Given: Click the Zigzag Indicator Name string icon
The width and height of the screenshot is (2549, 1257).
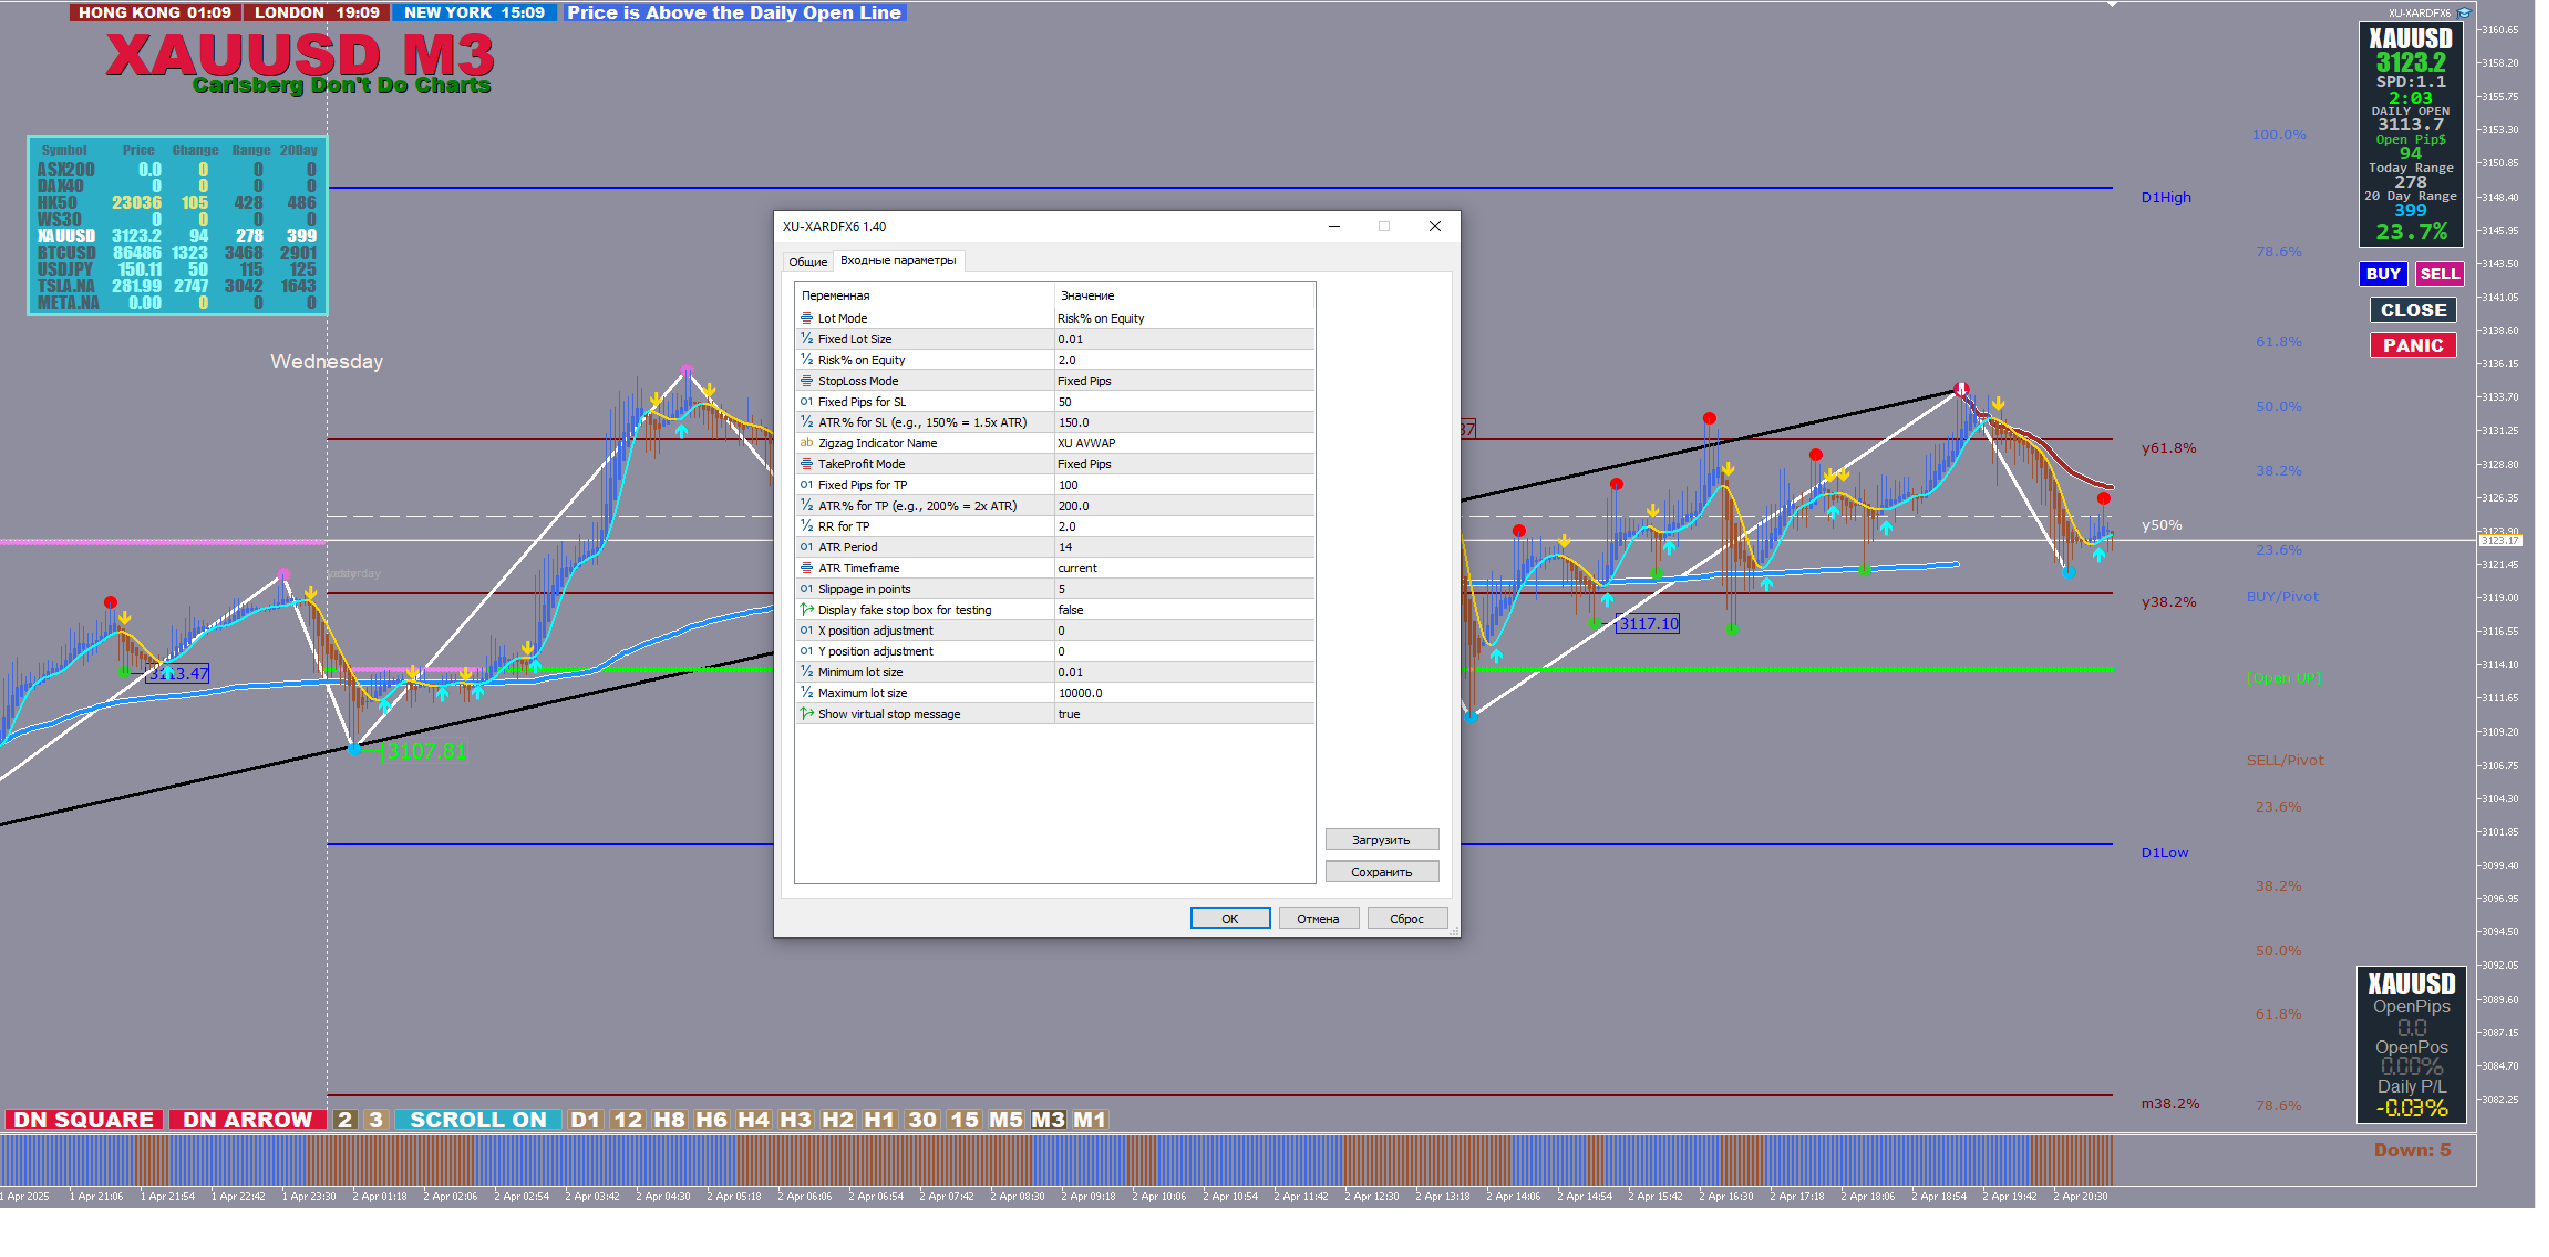Looking at the screenshot, I should [x=806, y=442].
